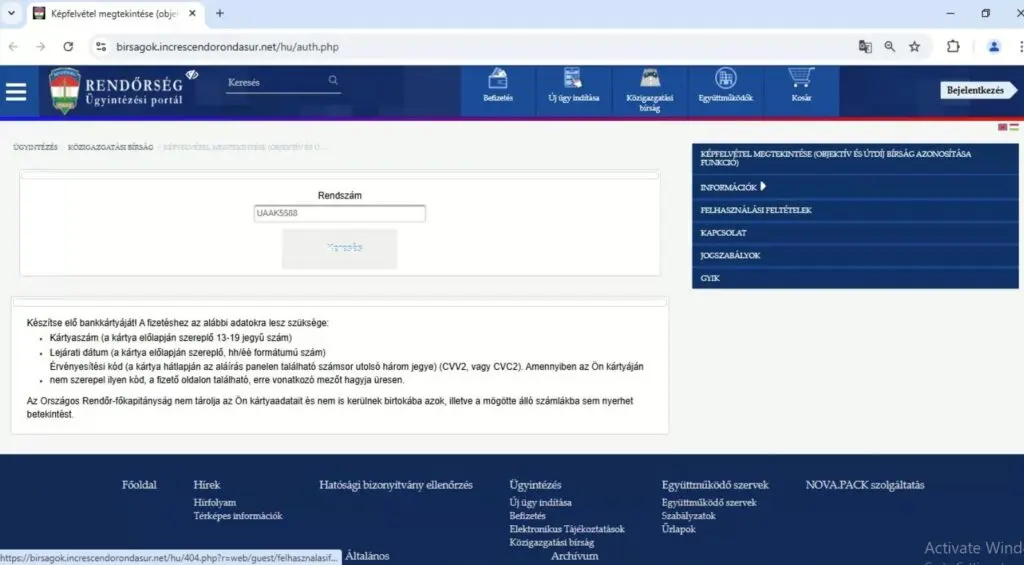Screen dimensions: 1024x565
Task: Click the Bejelentkezés login button
Action: (x=978, y=91)
